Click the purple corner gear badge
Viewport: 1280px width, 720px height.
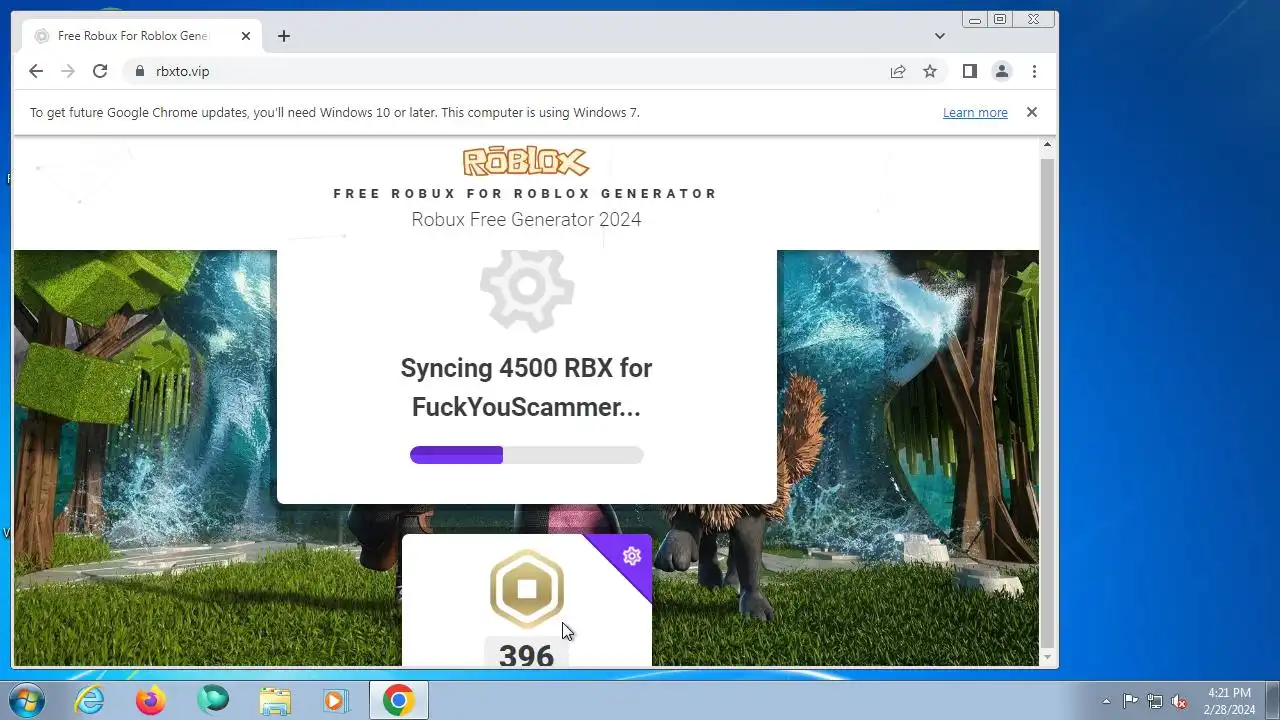pos(631,556)
